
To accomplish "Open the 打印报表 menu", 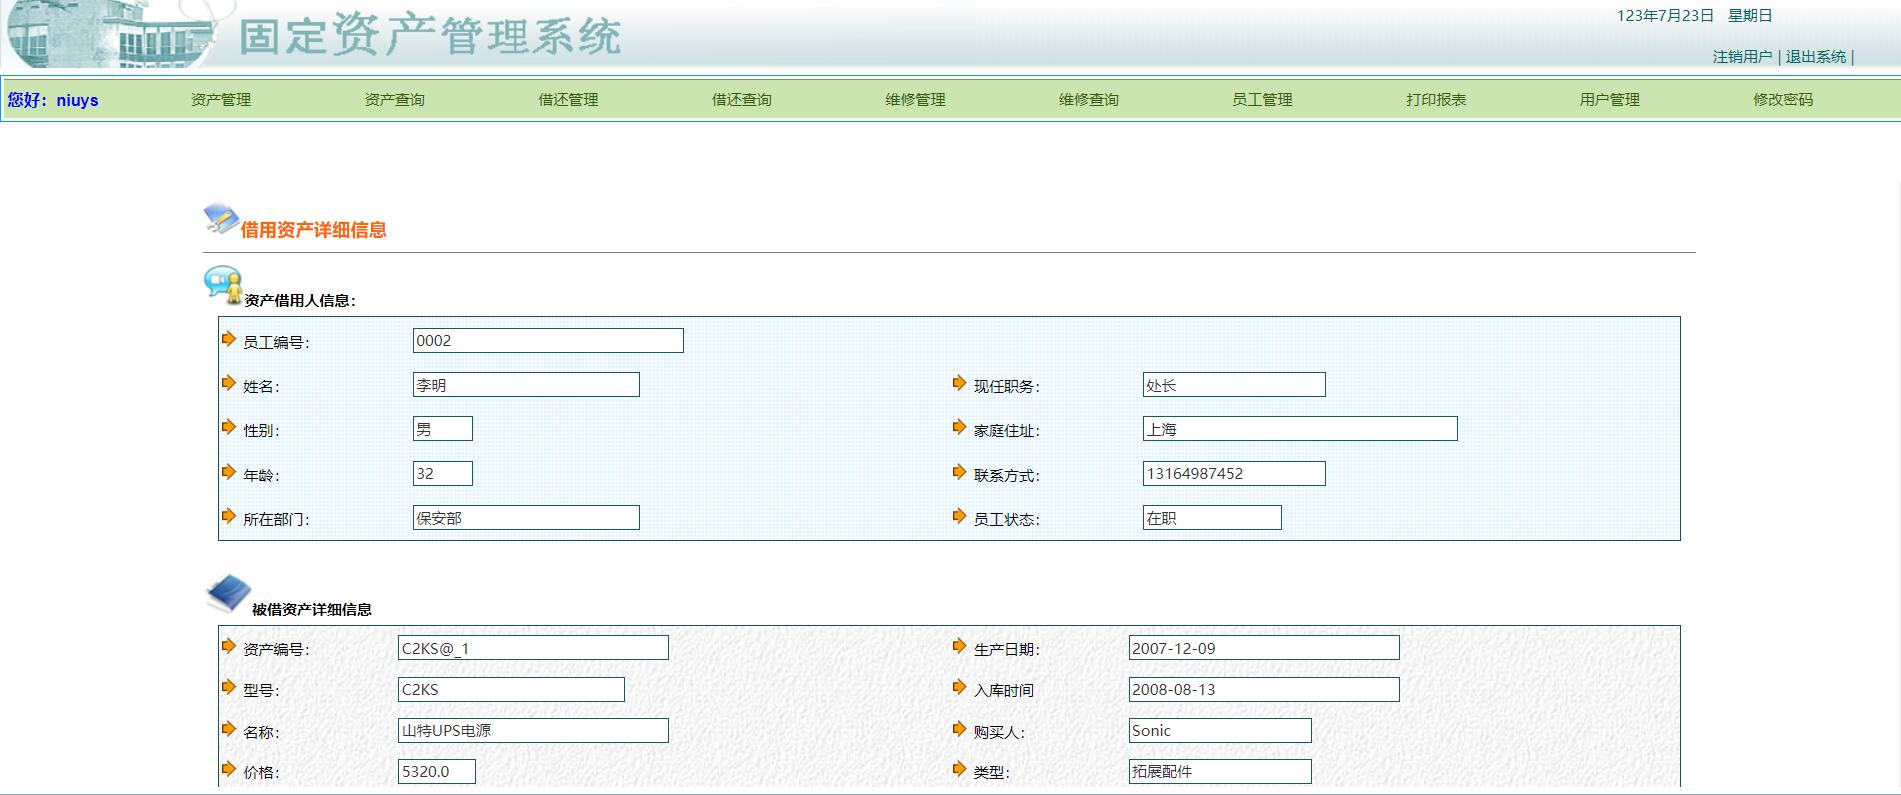I will [1436, 100].
